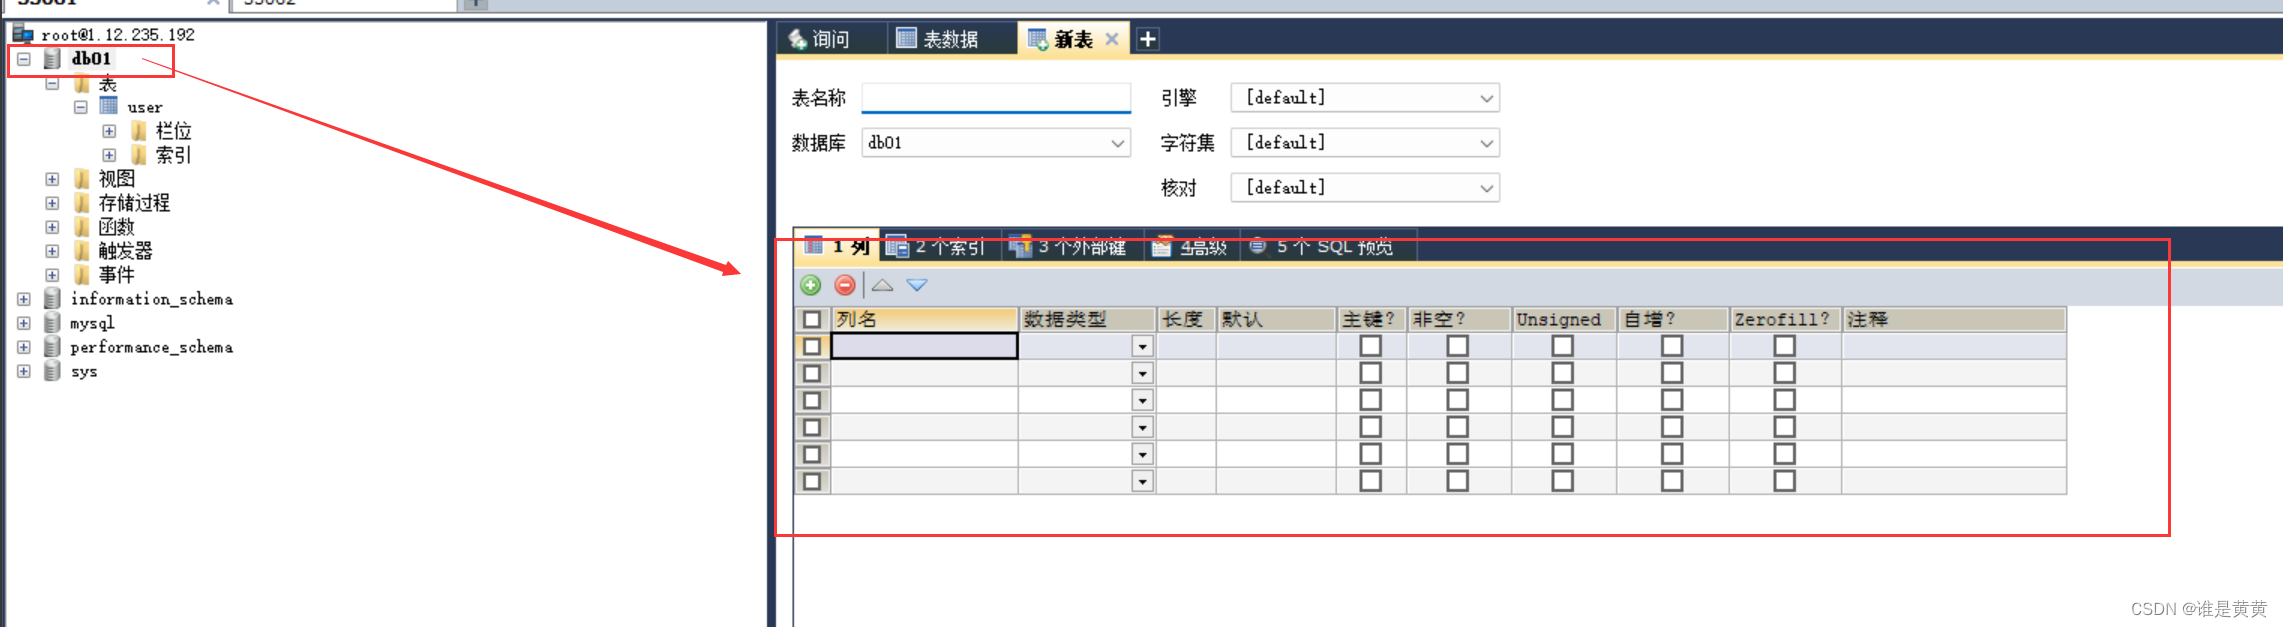
Task: Click the green add column icon
Action: [x=811, y=285]
